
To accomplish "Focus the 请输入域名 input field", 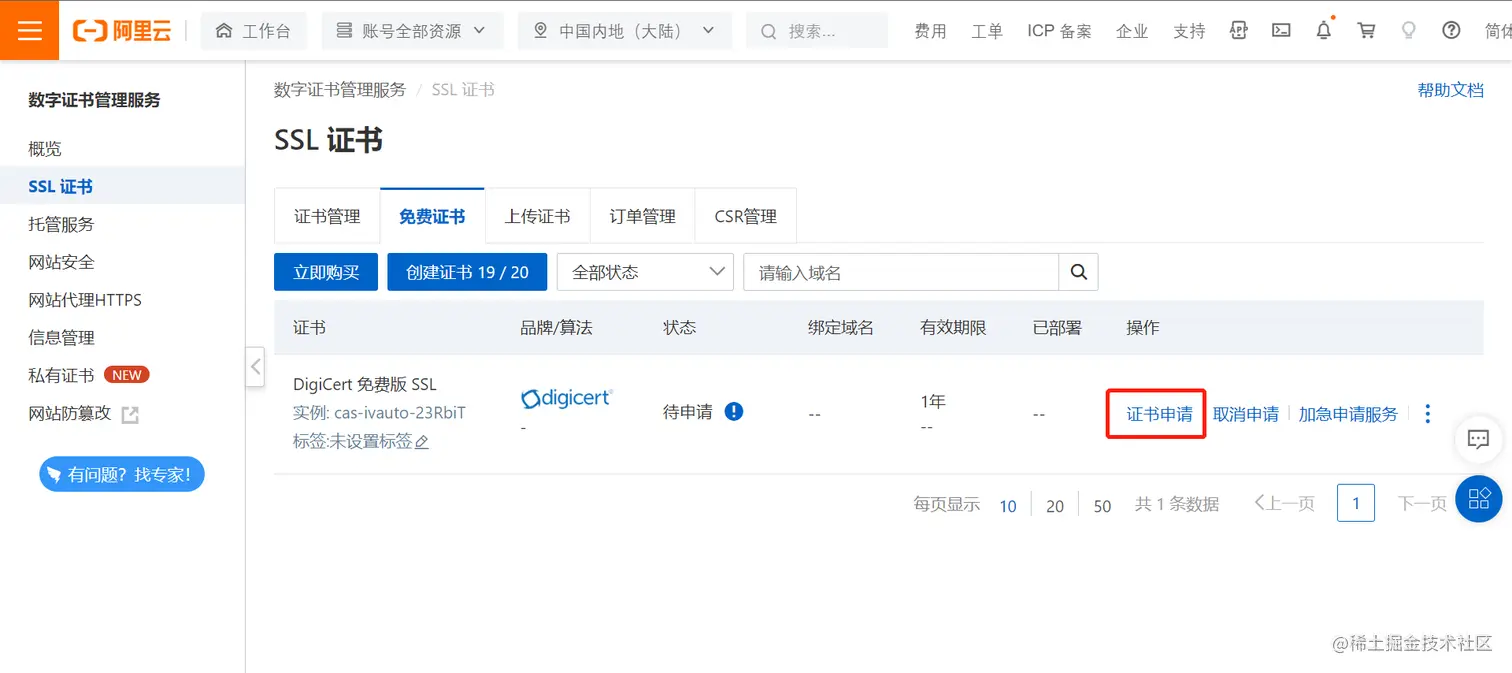I will tap(901, 272).
